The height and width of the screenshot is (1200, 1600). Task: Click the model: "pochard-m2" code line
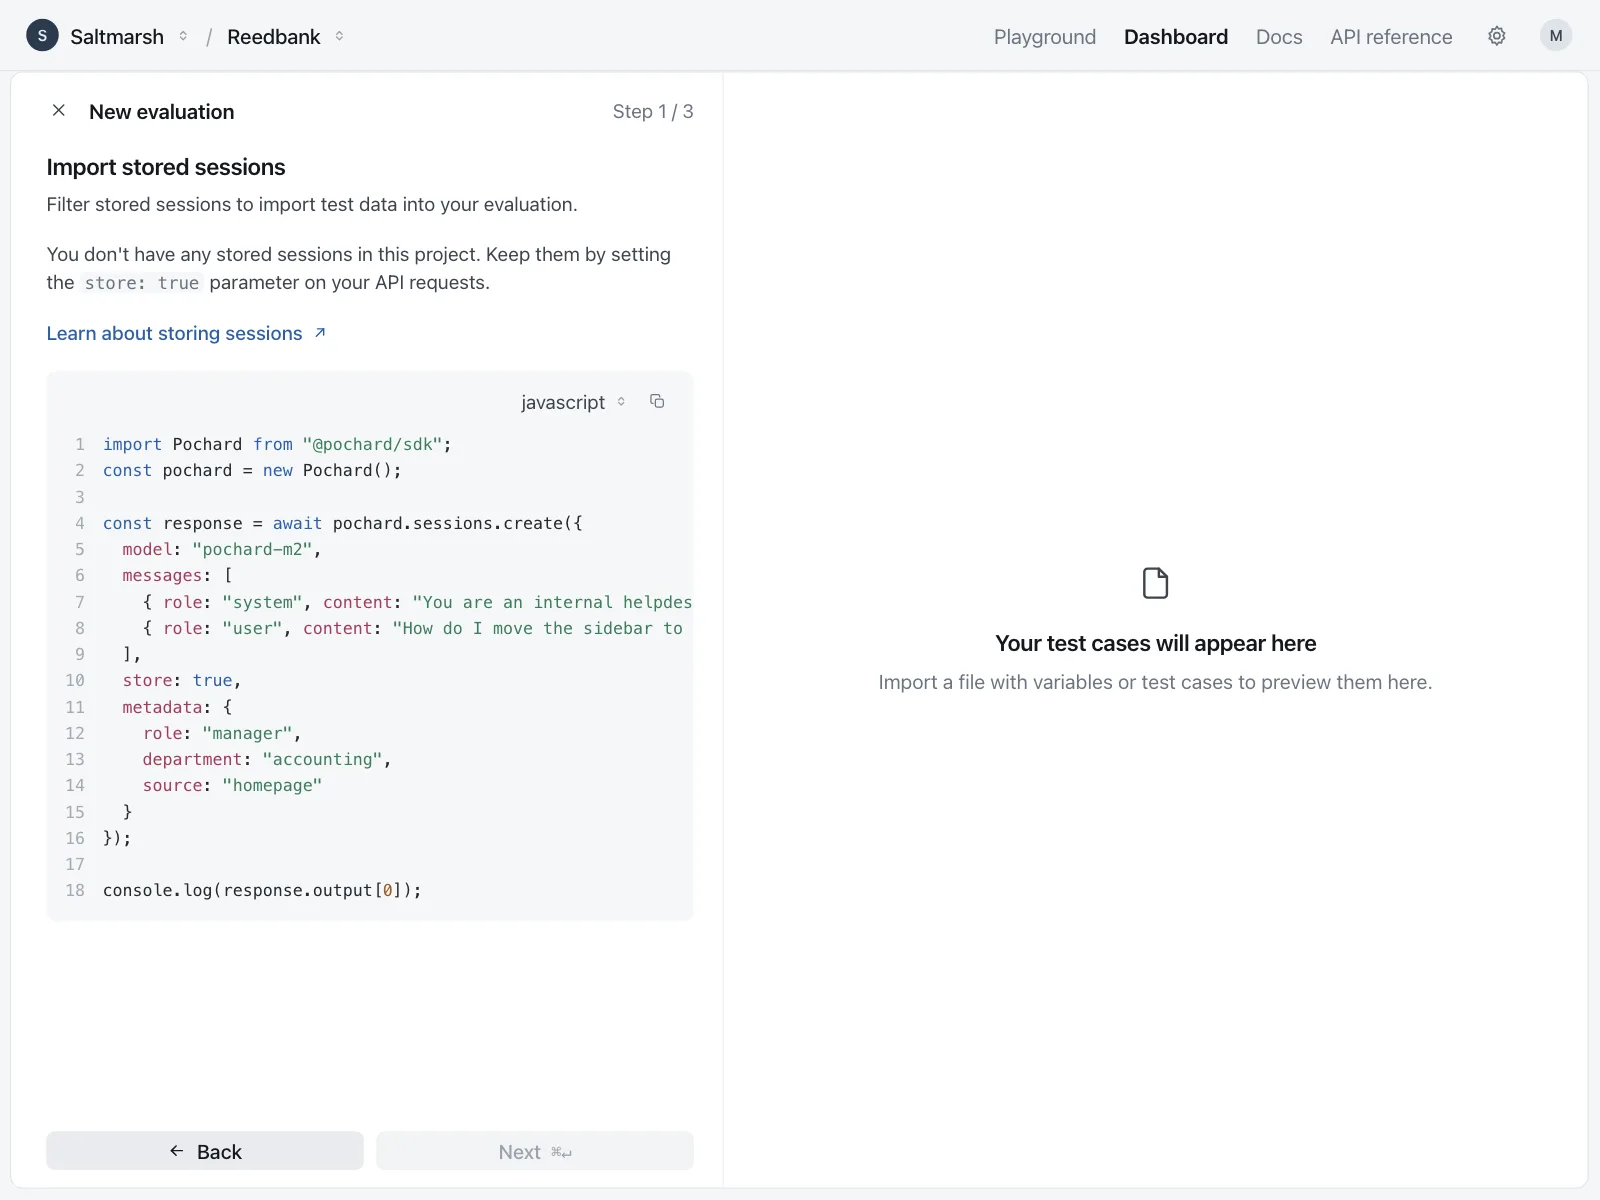pyautogui.click(x=221, y=549)
